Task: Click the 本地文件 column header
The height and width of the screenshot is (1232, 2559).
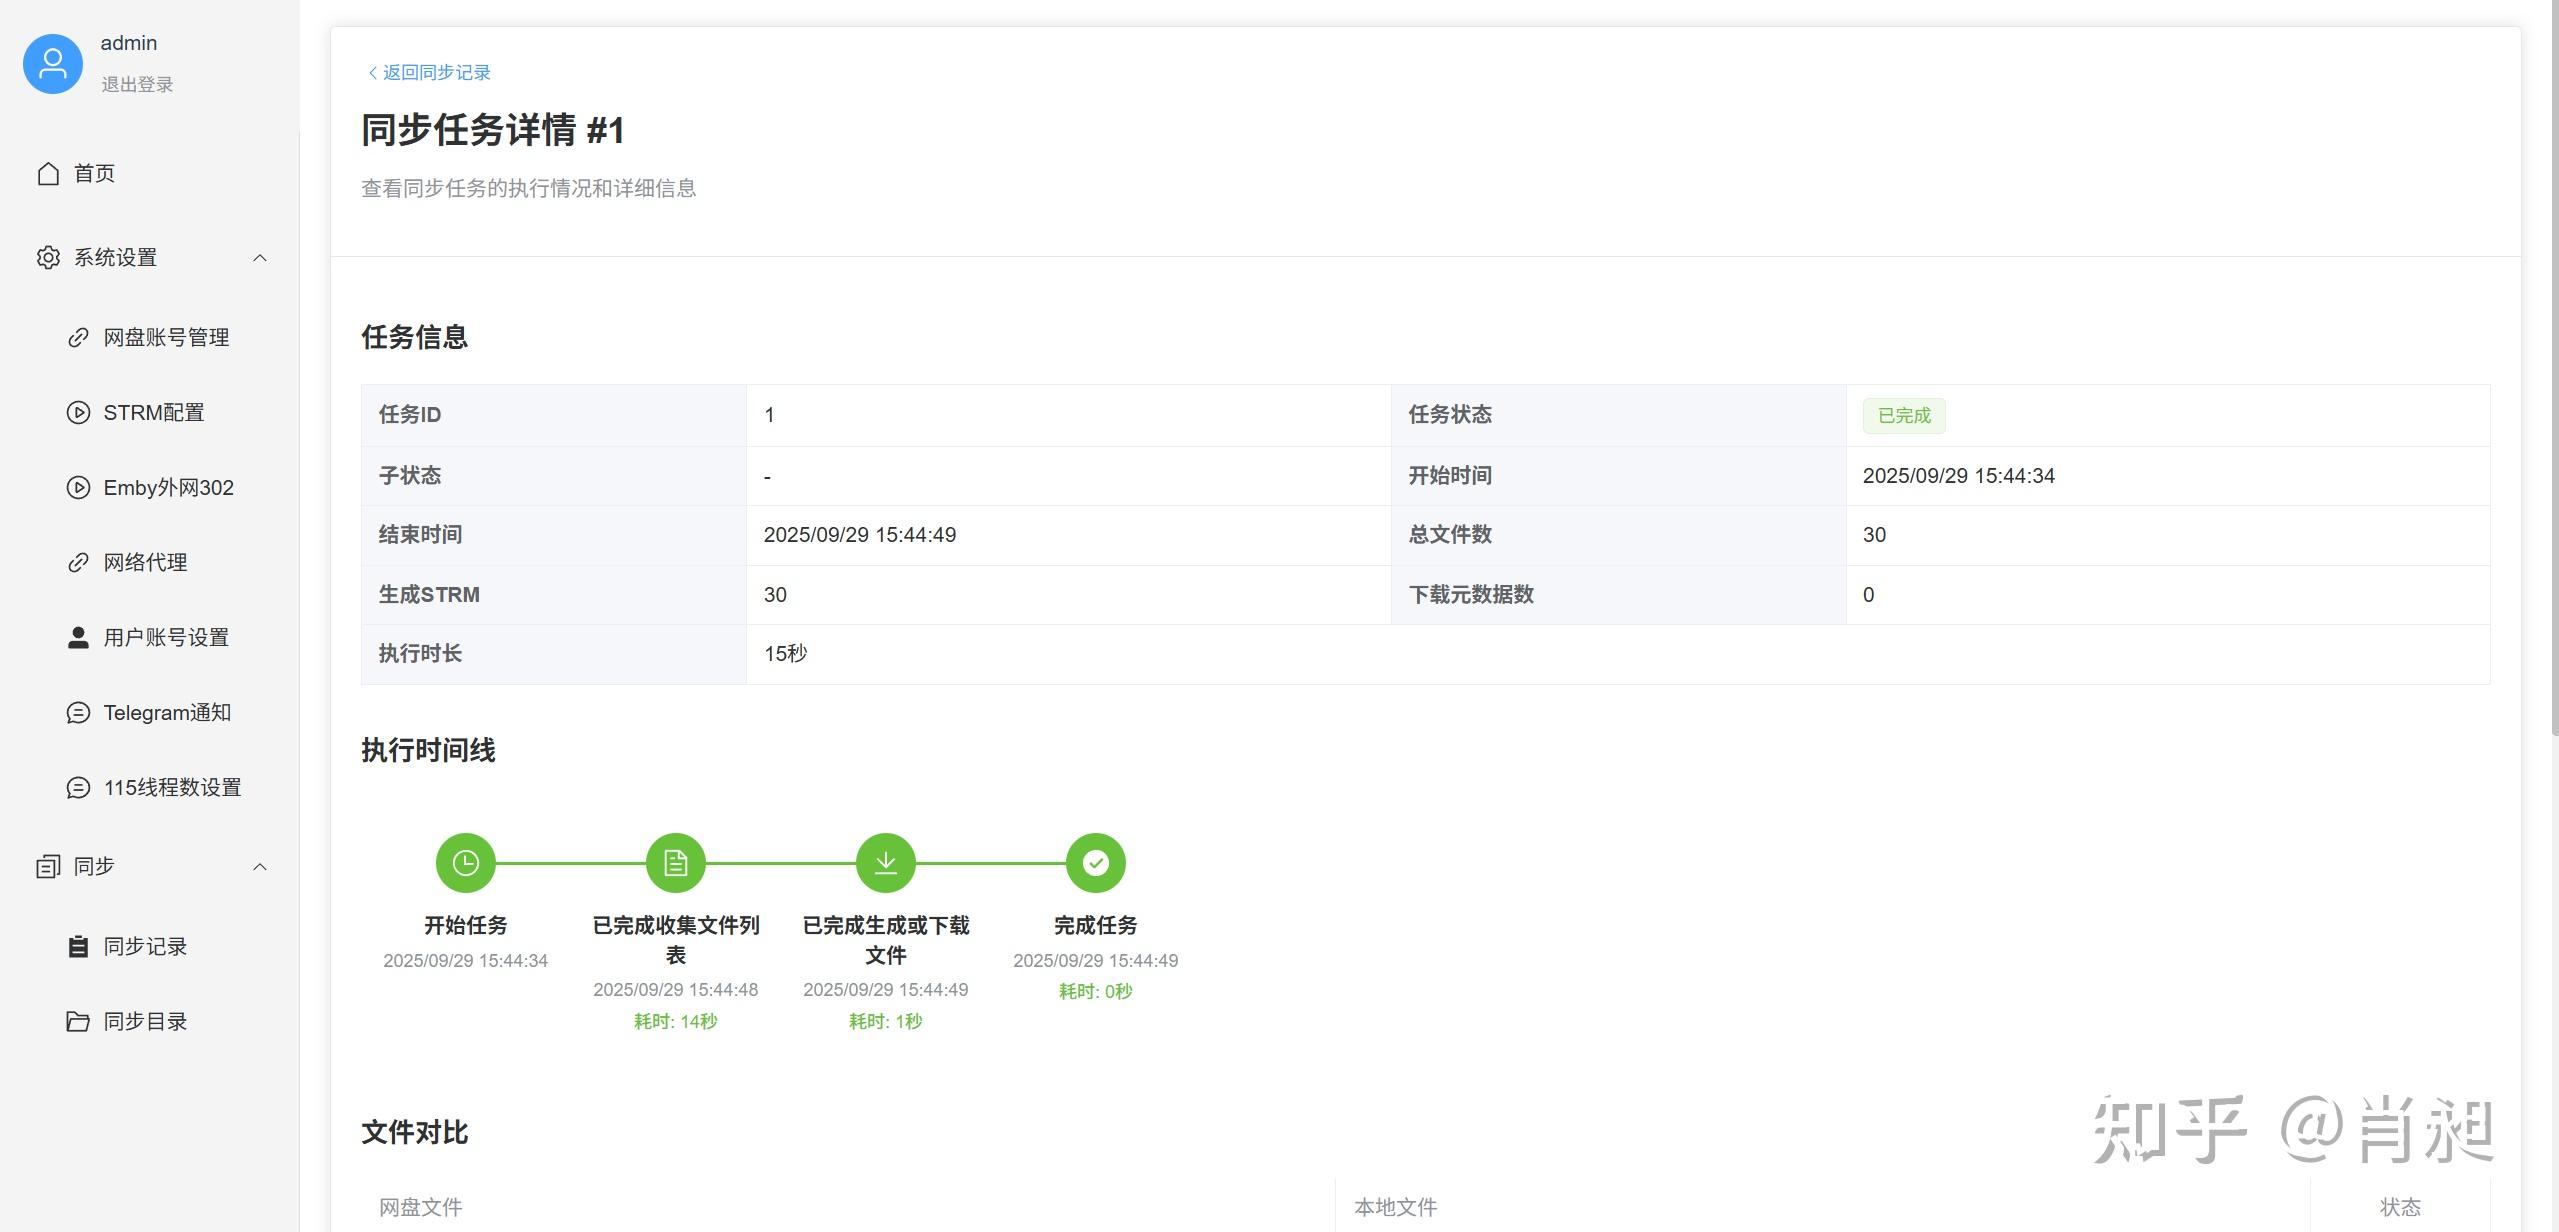Action: 1396,1207
